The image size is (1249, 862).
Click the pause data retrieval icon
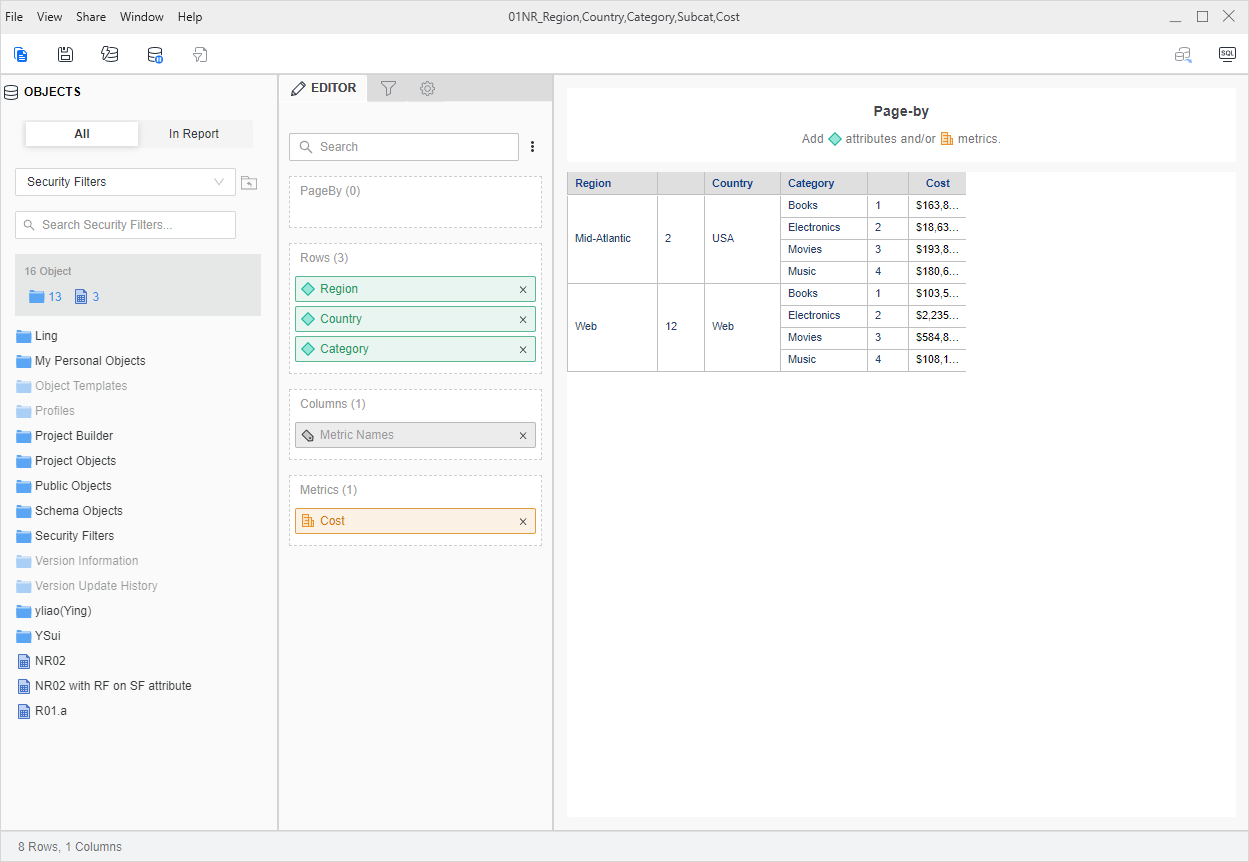pyautogui.click(x=155, y=55)
